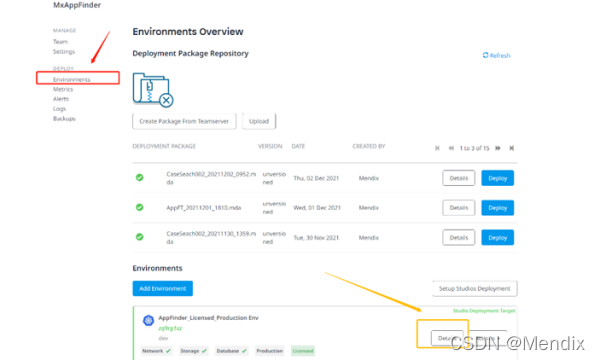
Task: Click the 'Tue, 30 Nov 2021' date cell
Action: [316, 238]
